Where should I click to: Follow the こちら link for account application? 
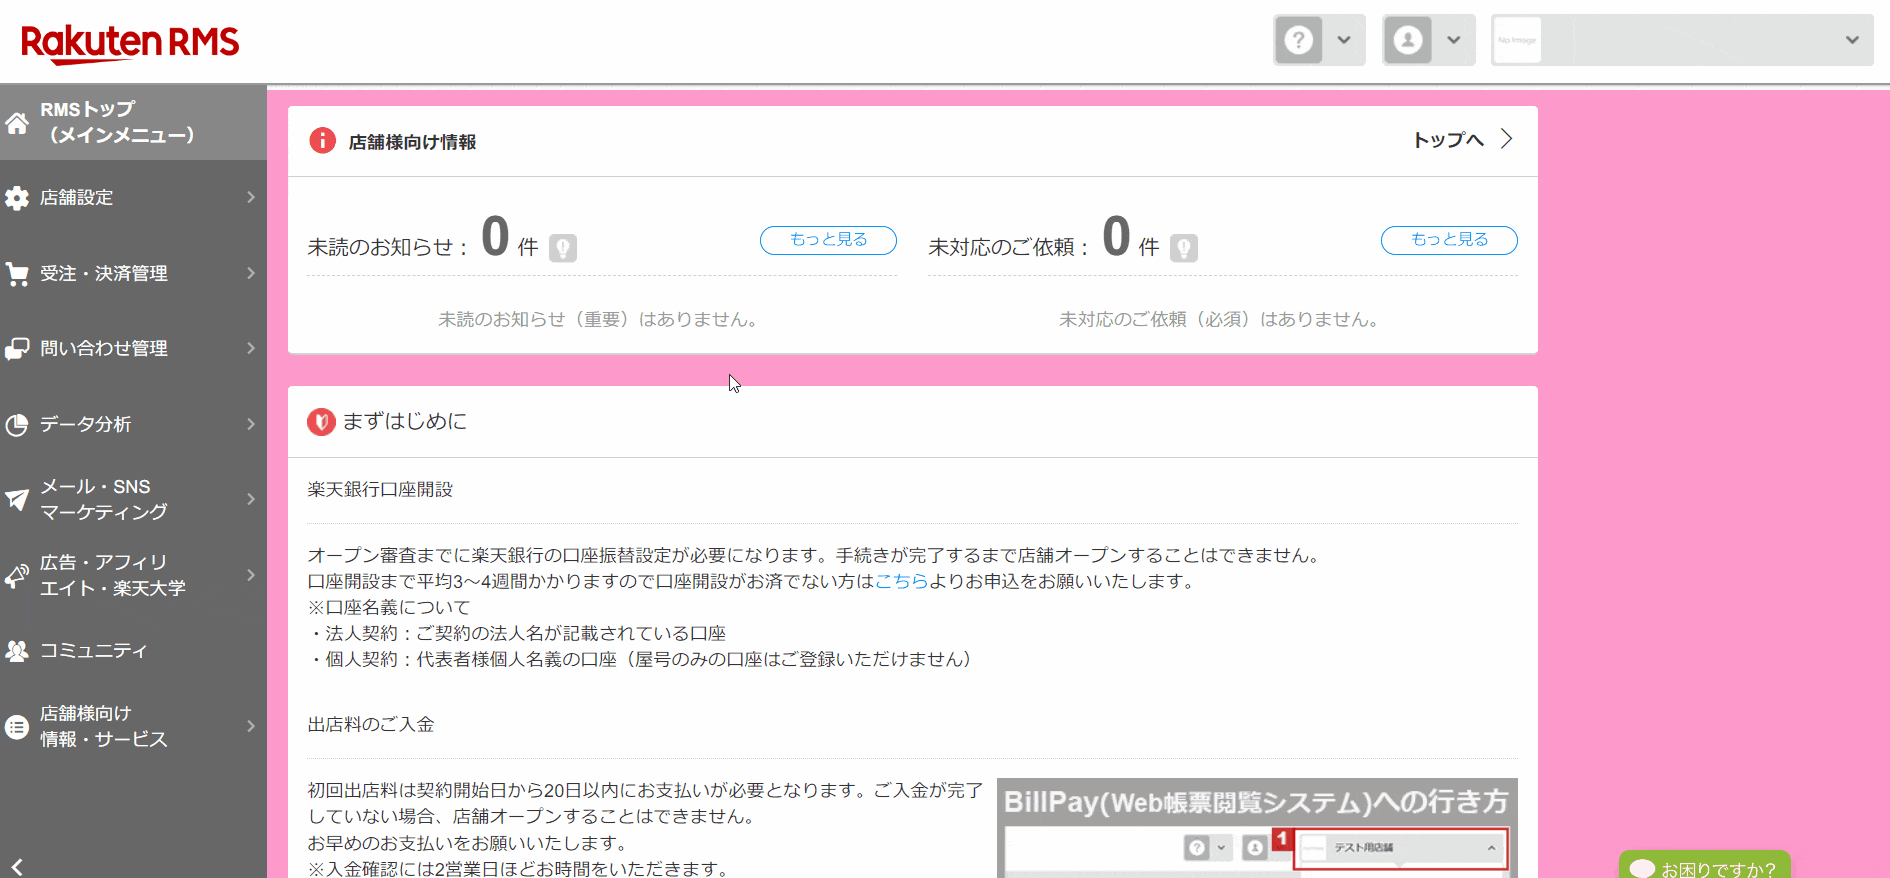click(x=901, y=581)
